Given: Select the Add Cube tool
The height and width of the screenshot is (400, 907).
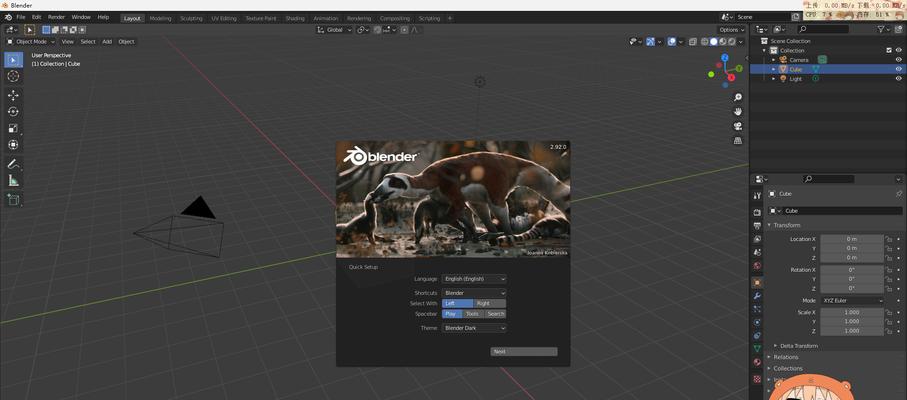Looking at the screenshot, I should pos(13,200).
